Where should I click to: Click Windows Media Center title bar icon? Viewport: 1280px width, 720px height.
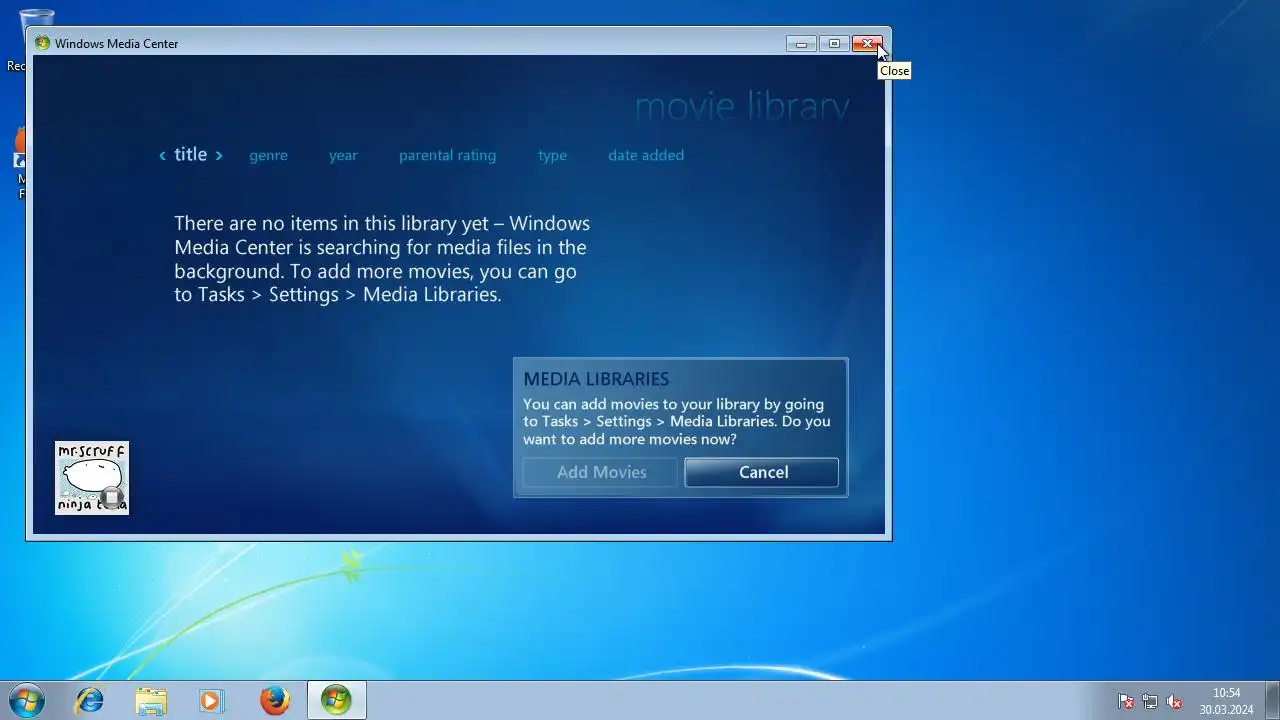[x=42, y=43]
